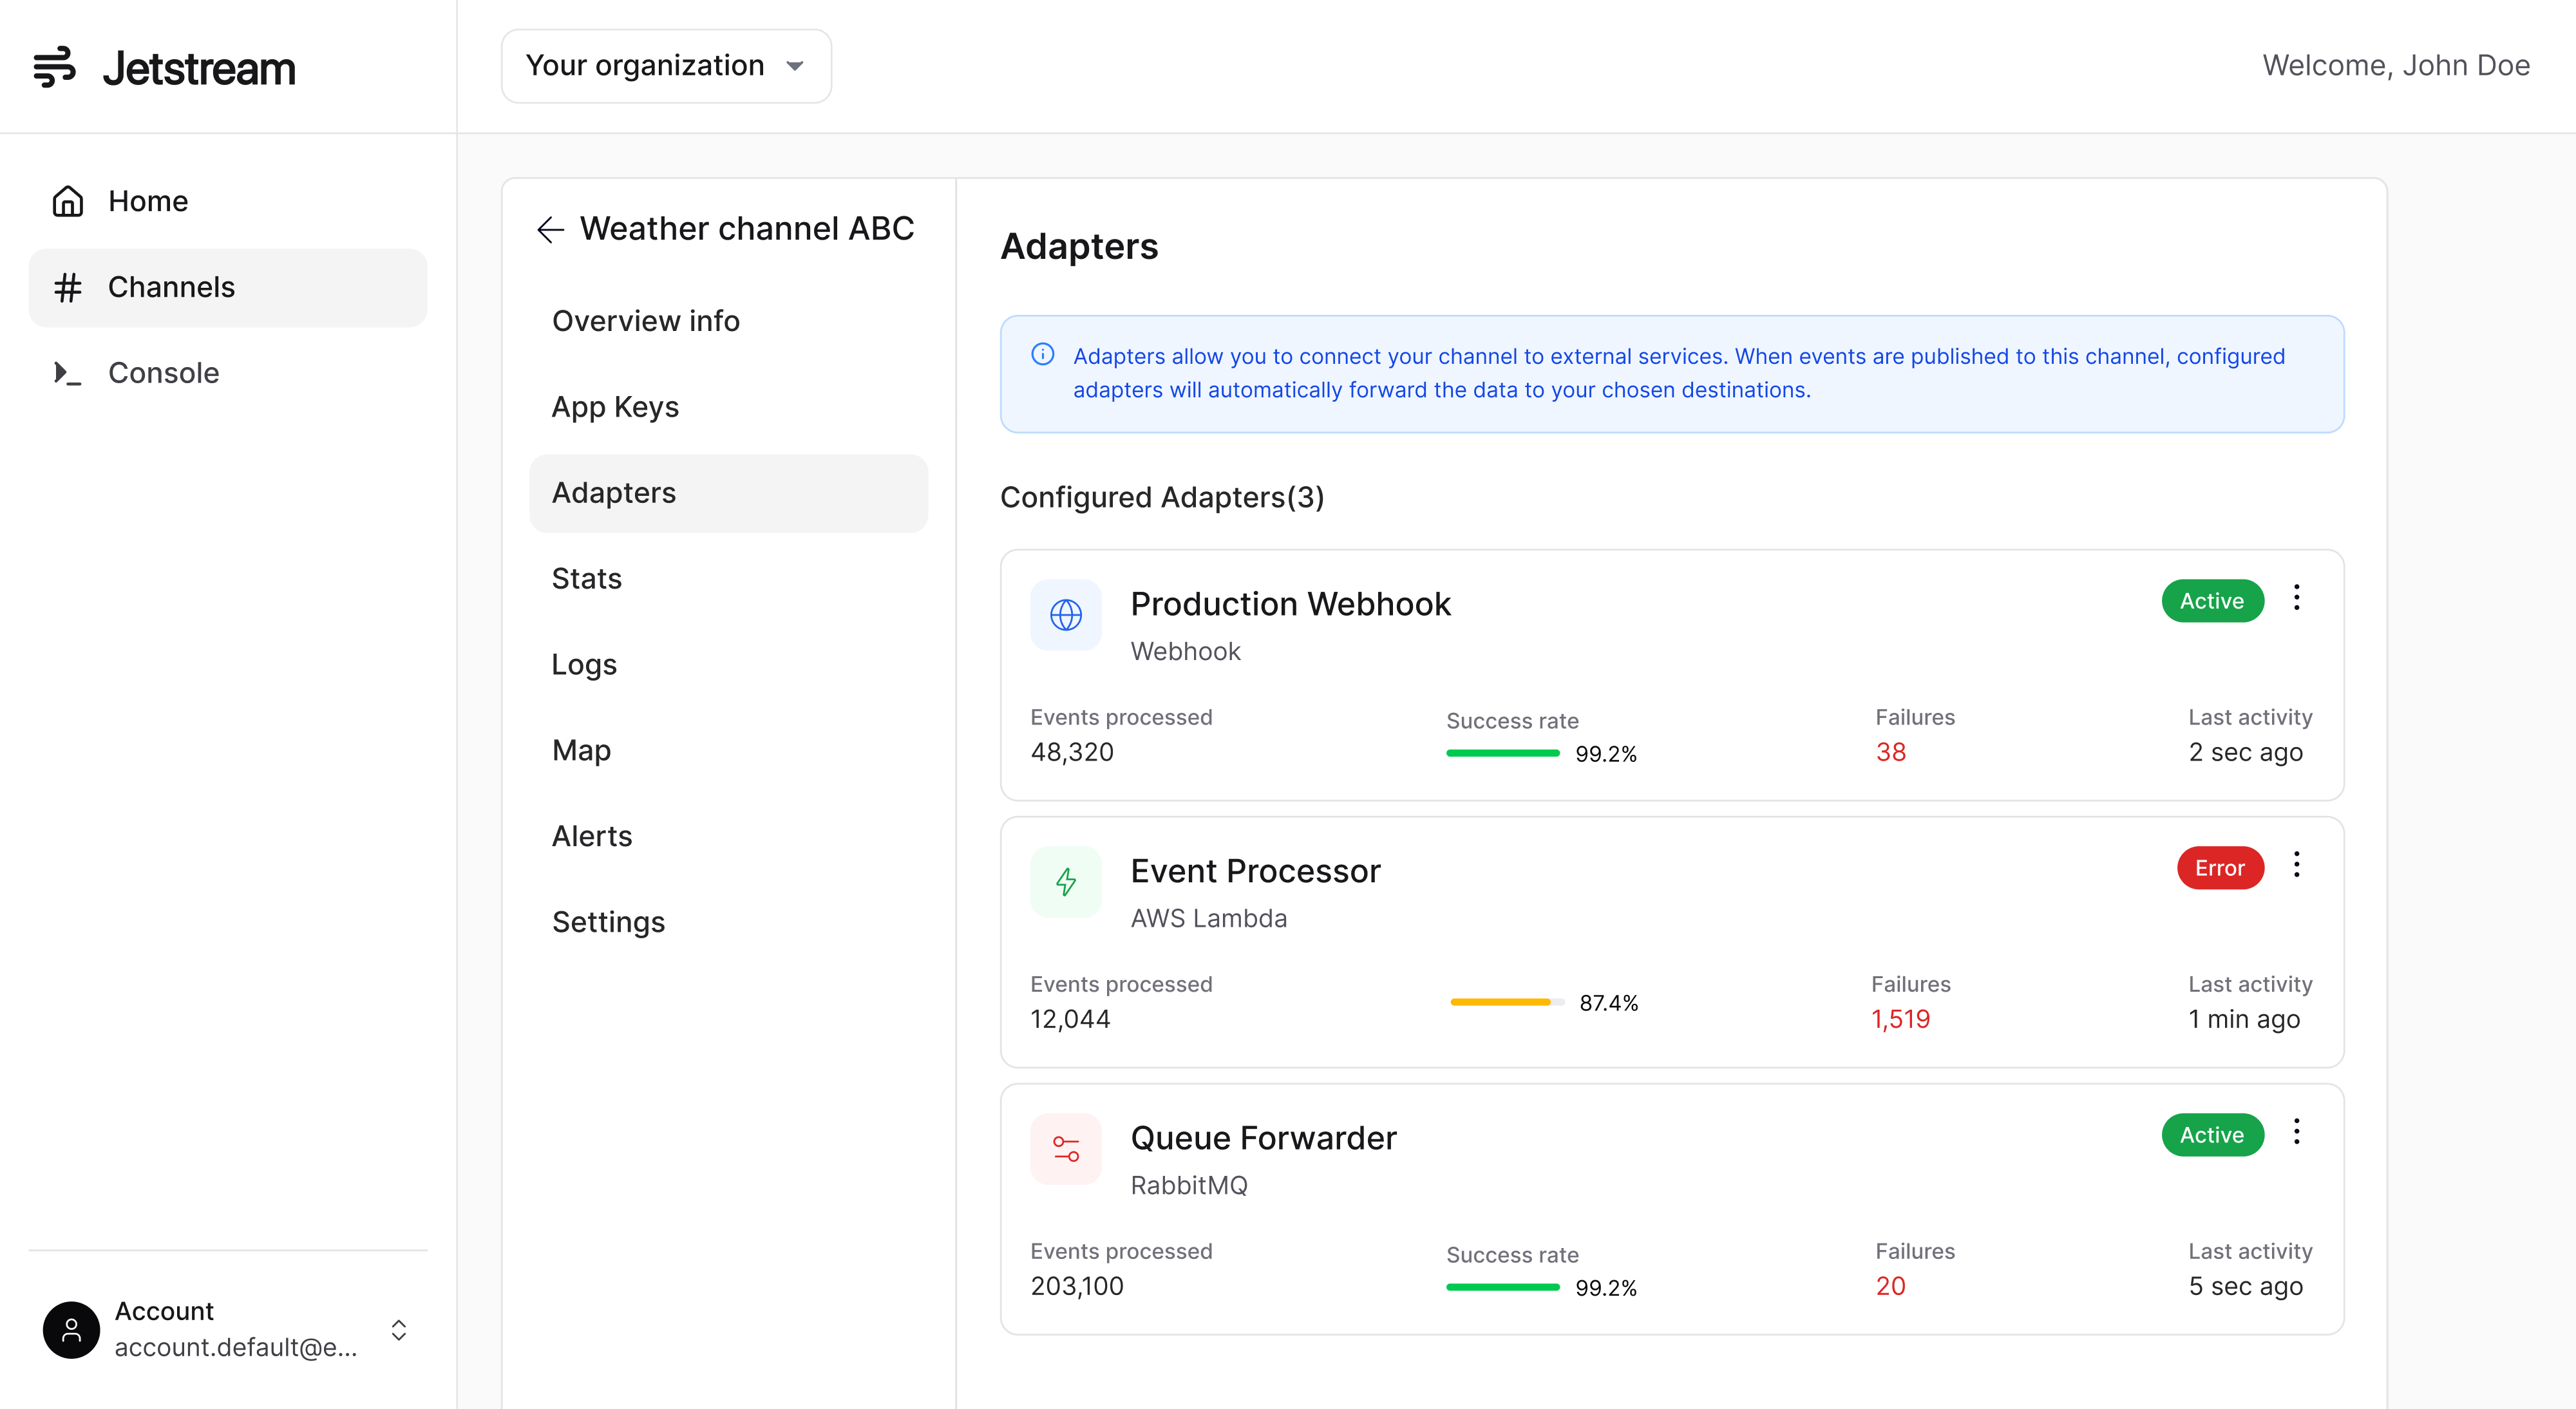Screen dimensions: 2576x1409
Task: Click the failures count 1,519
Action: pos(1900,1019)
